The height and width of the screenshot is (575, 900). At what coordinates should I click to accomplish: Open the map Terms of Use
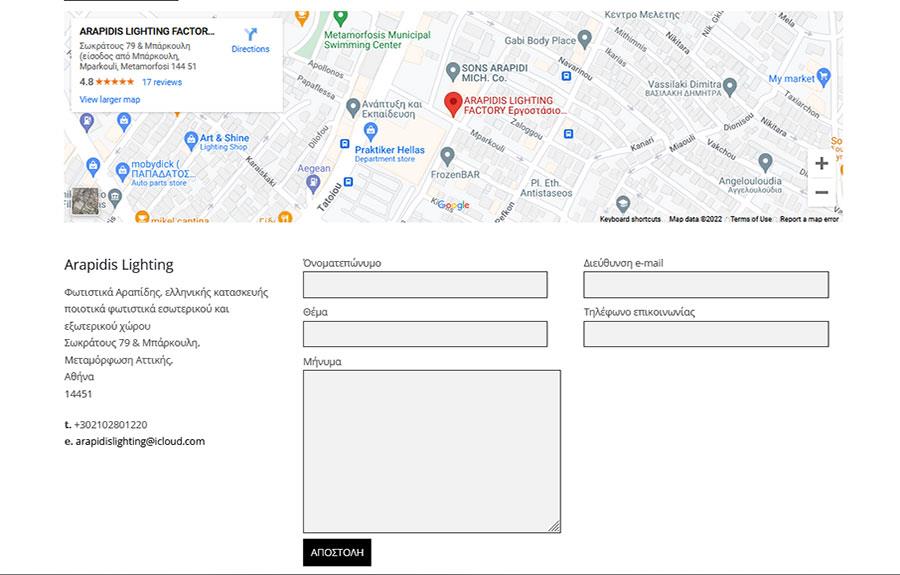click(751, 219)
